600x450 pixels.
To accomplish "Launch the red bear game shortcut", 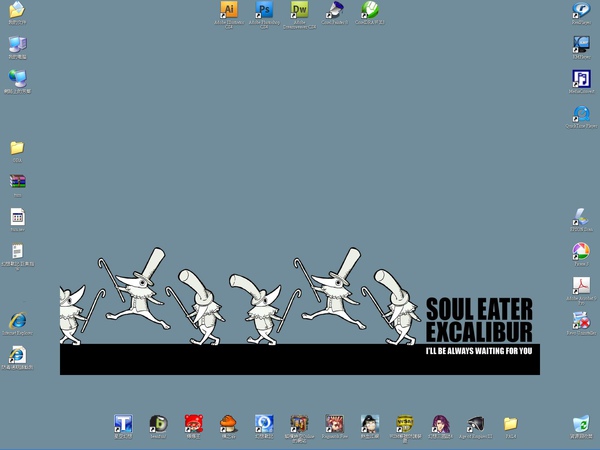I will 194,424.
